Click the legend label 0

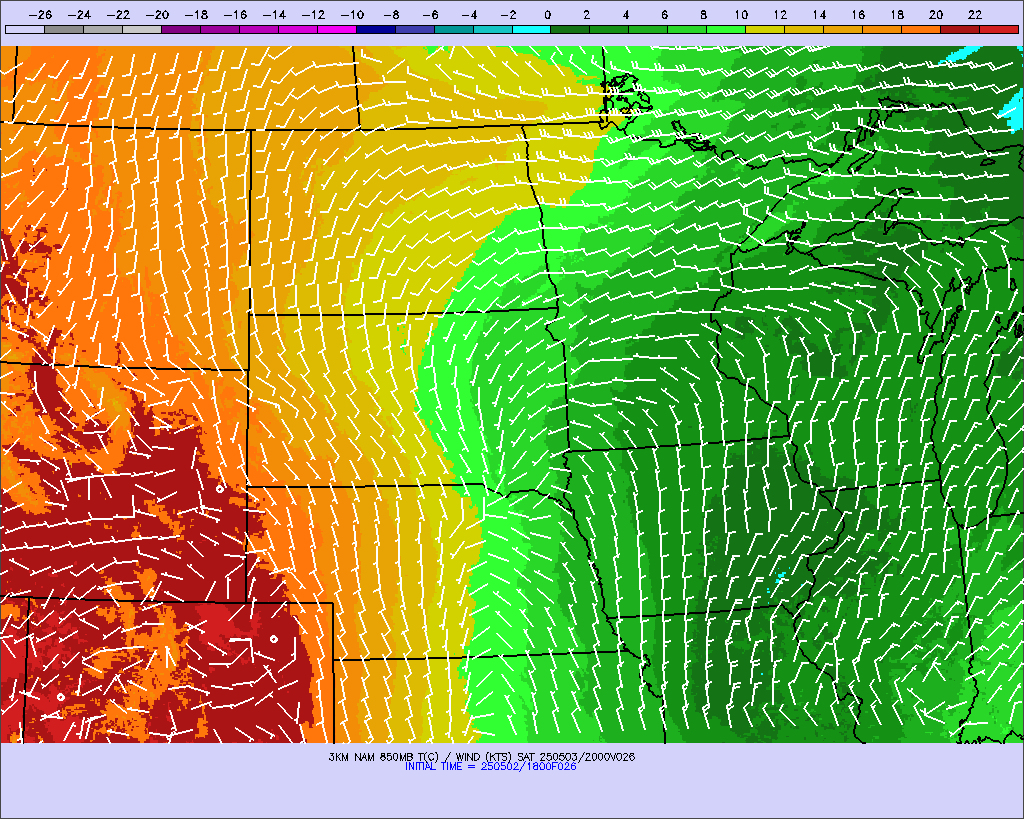[x=547, y=15]
